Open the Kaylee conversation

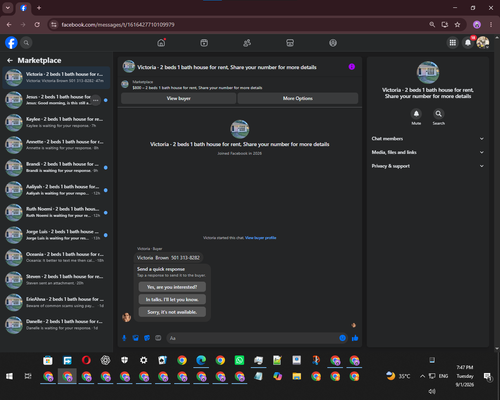click(x=56, y=122)
